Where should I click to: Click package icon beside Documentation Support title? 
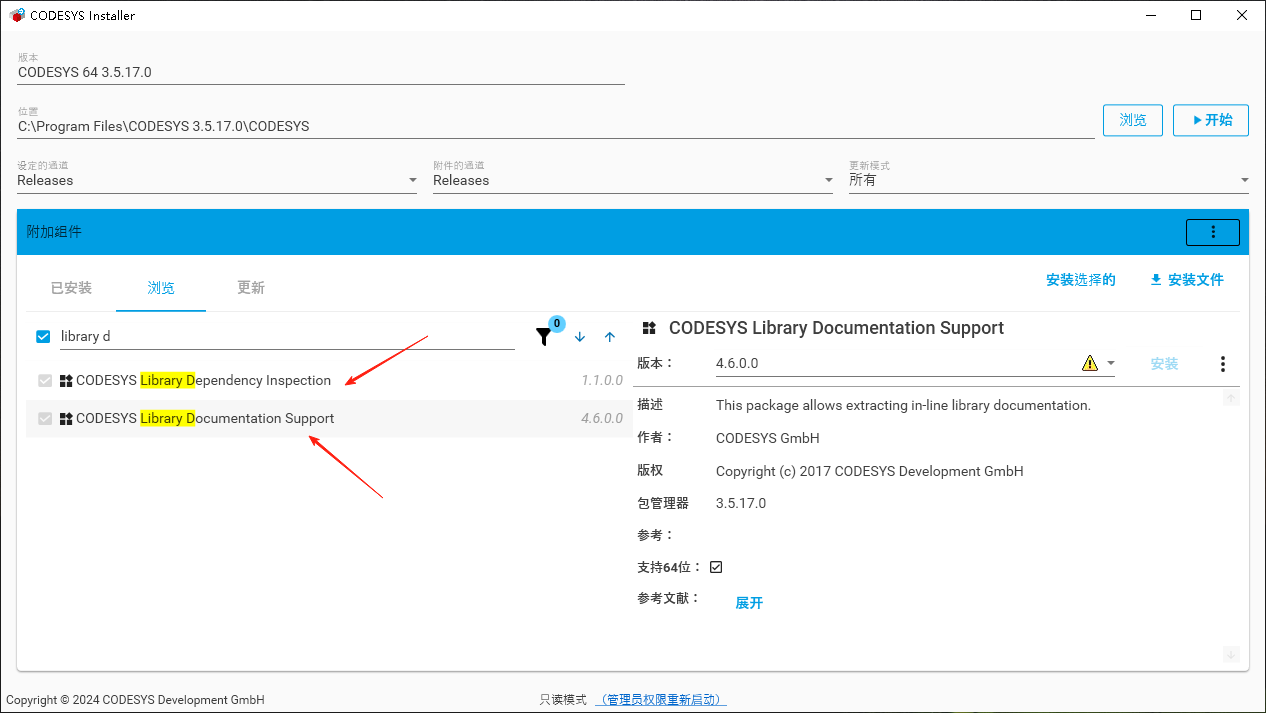click(649, 328)
